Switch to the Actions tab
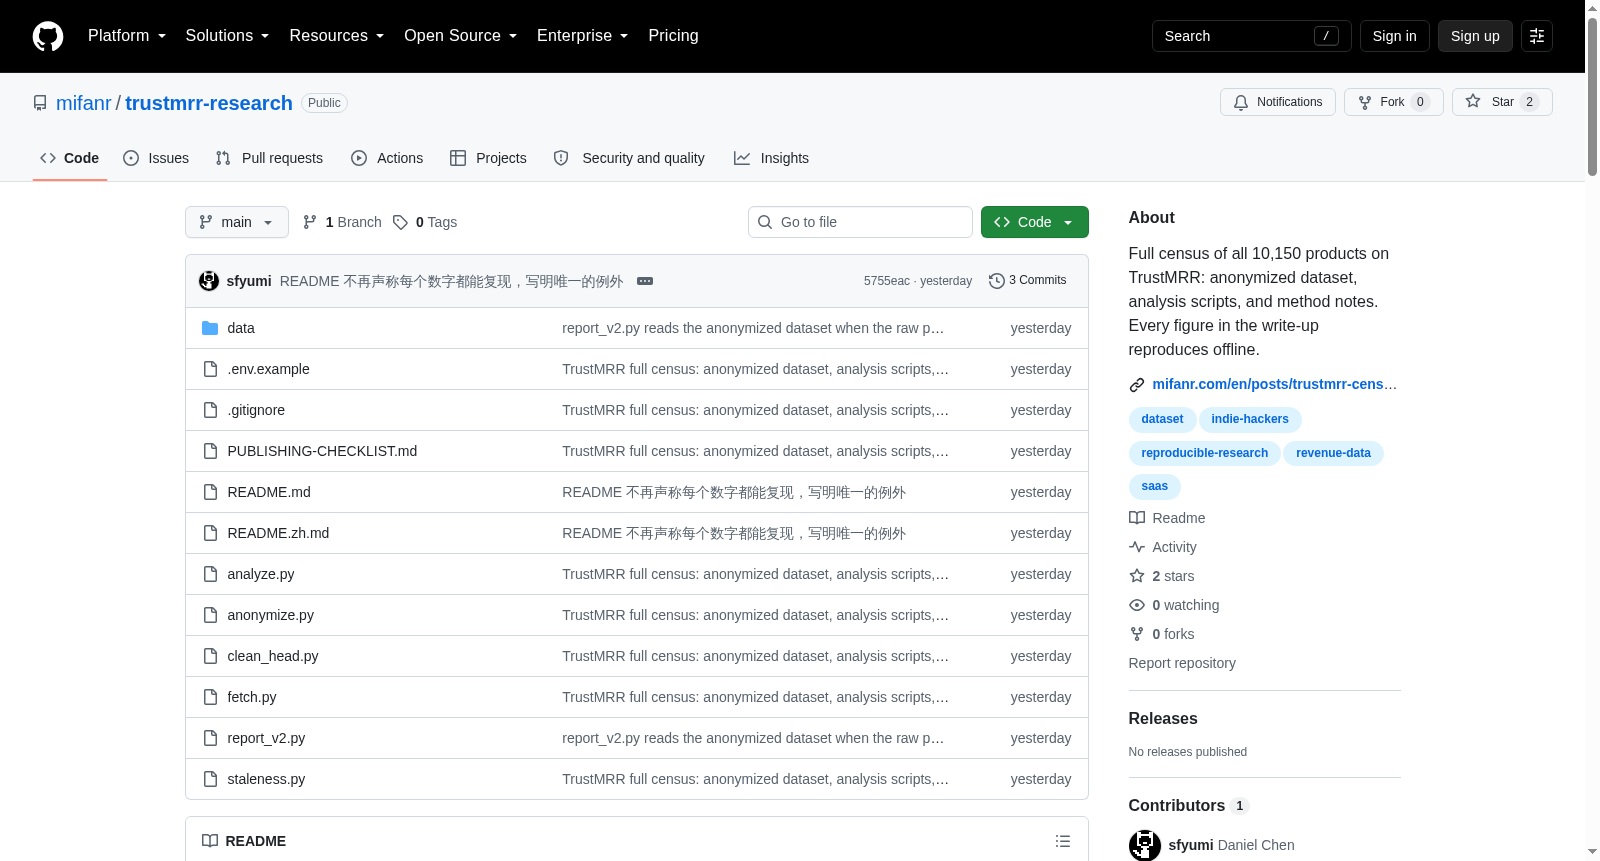The height and width of the screenshot is (861, 1600). point(387,158)
